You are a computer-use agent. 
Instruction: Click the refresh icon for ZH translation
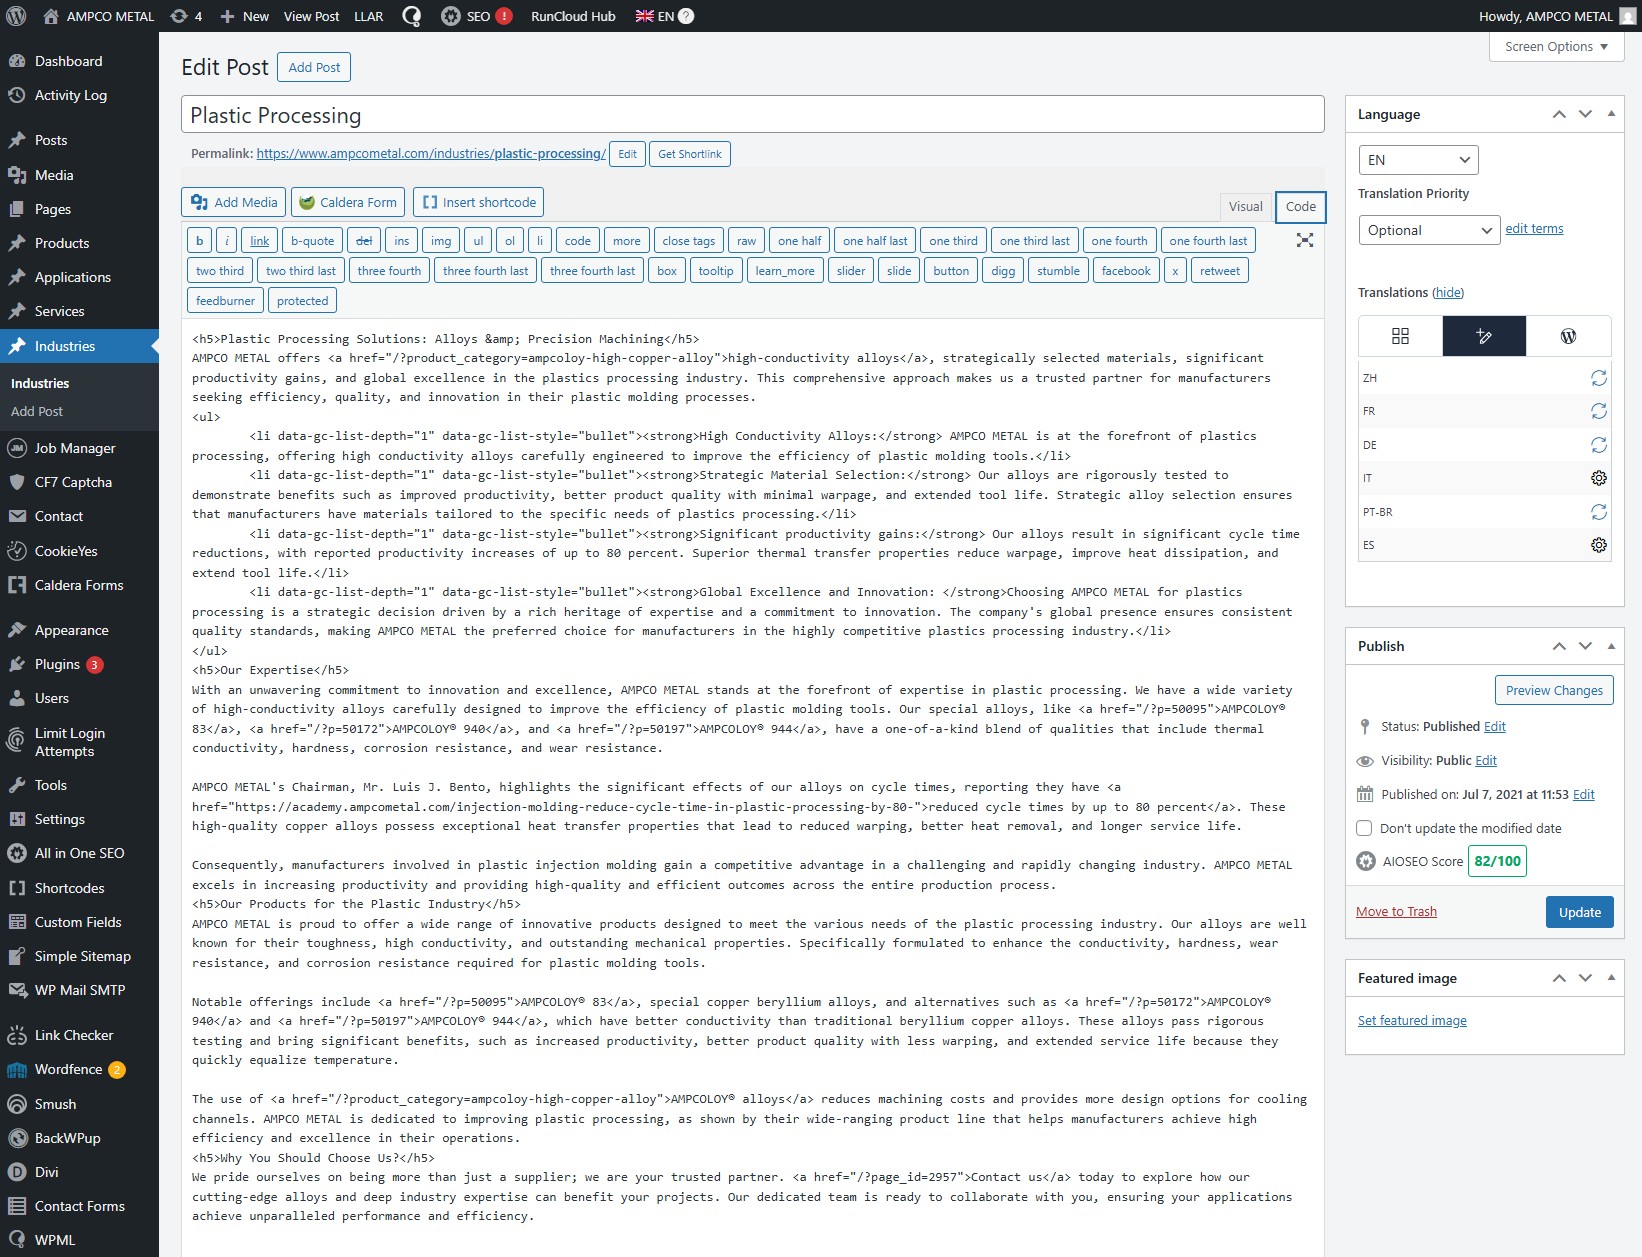(x=1599, y=378)
